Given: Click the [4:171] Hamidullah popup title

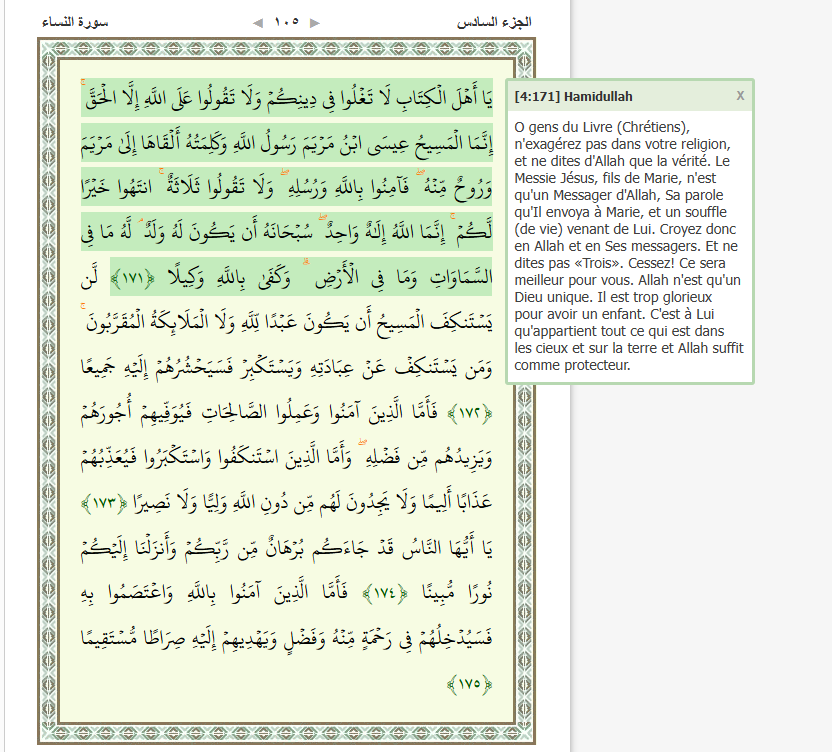Looking at the screenshot, I should coord(573,97).
